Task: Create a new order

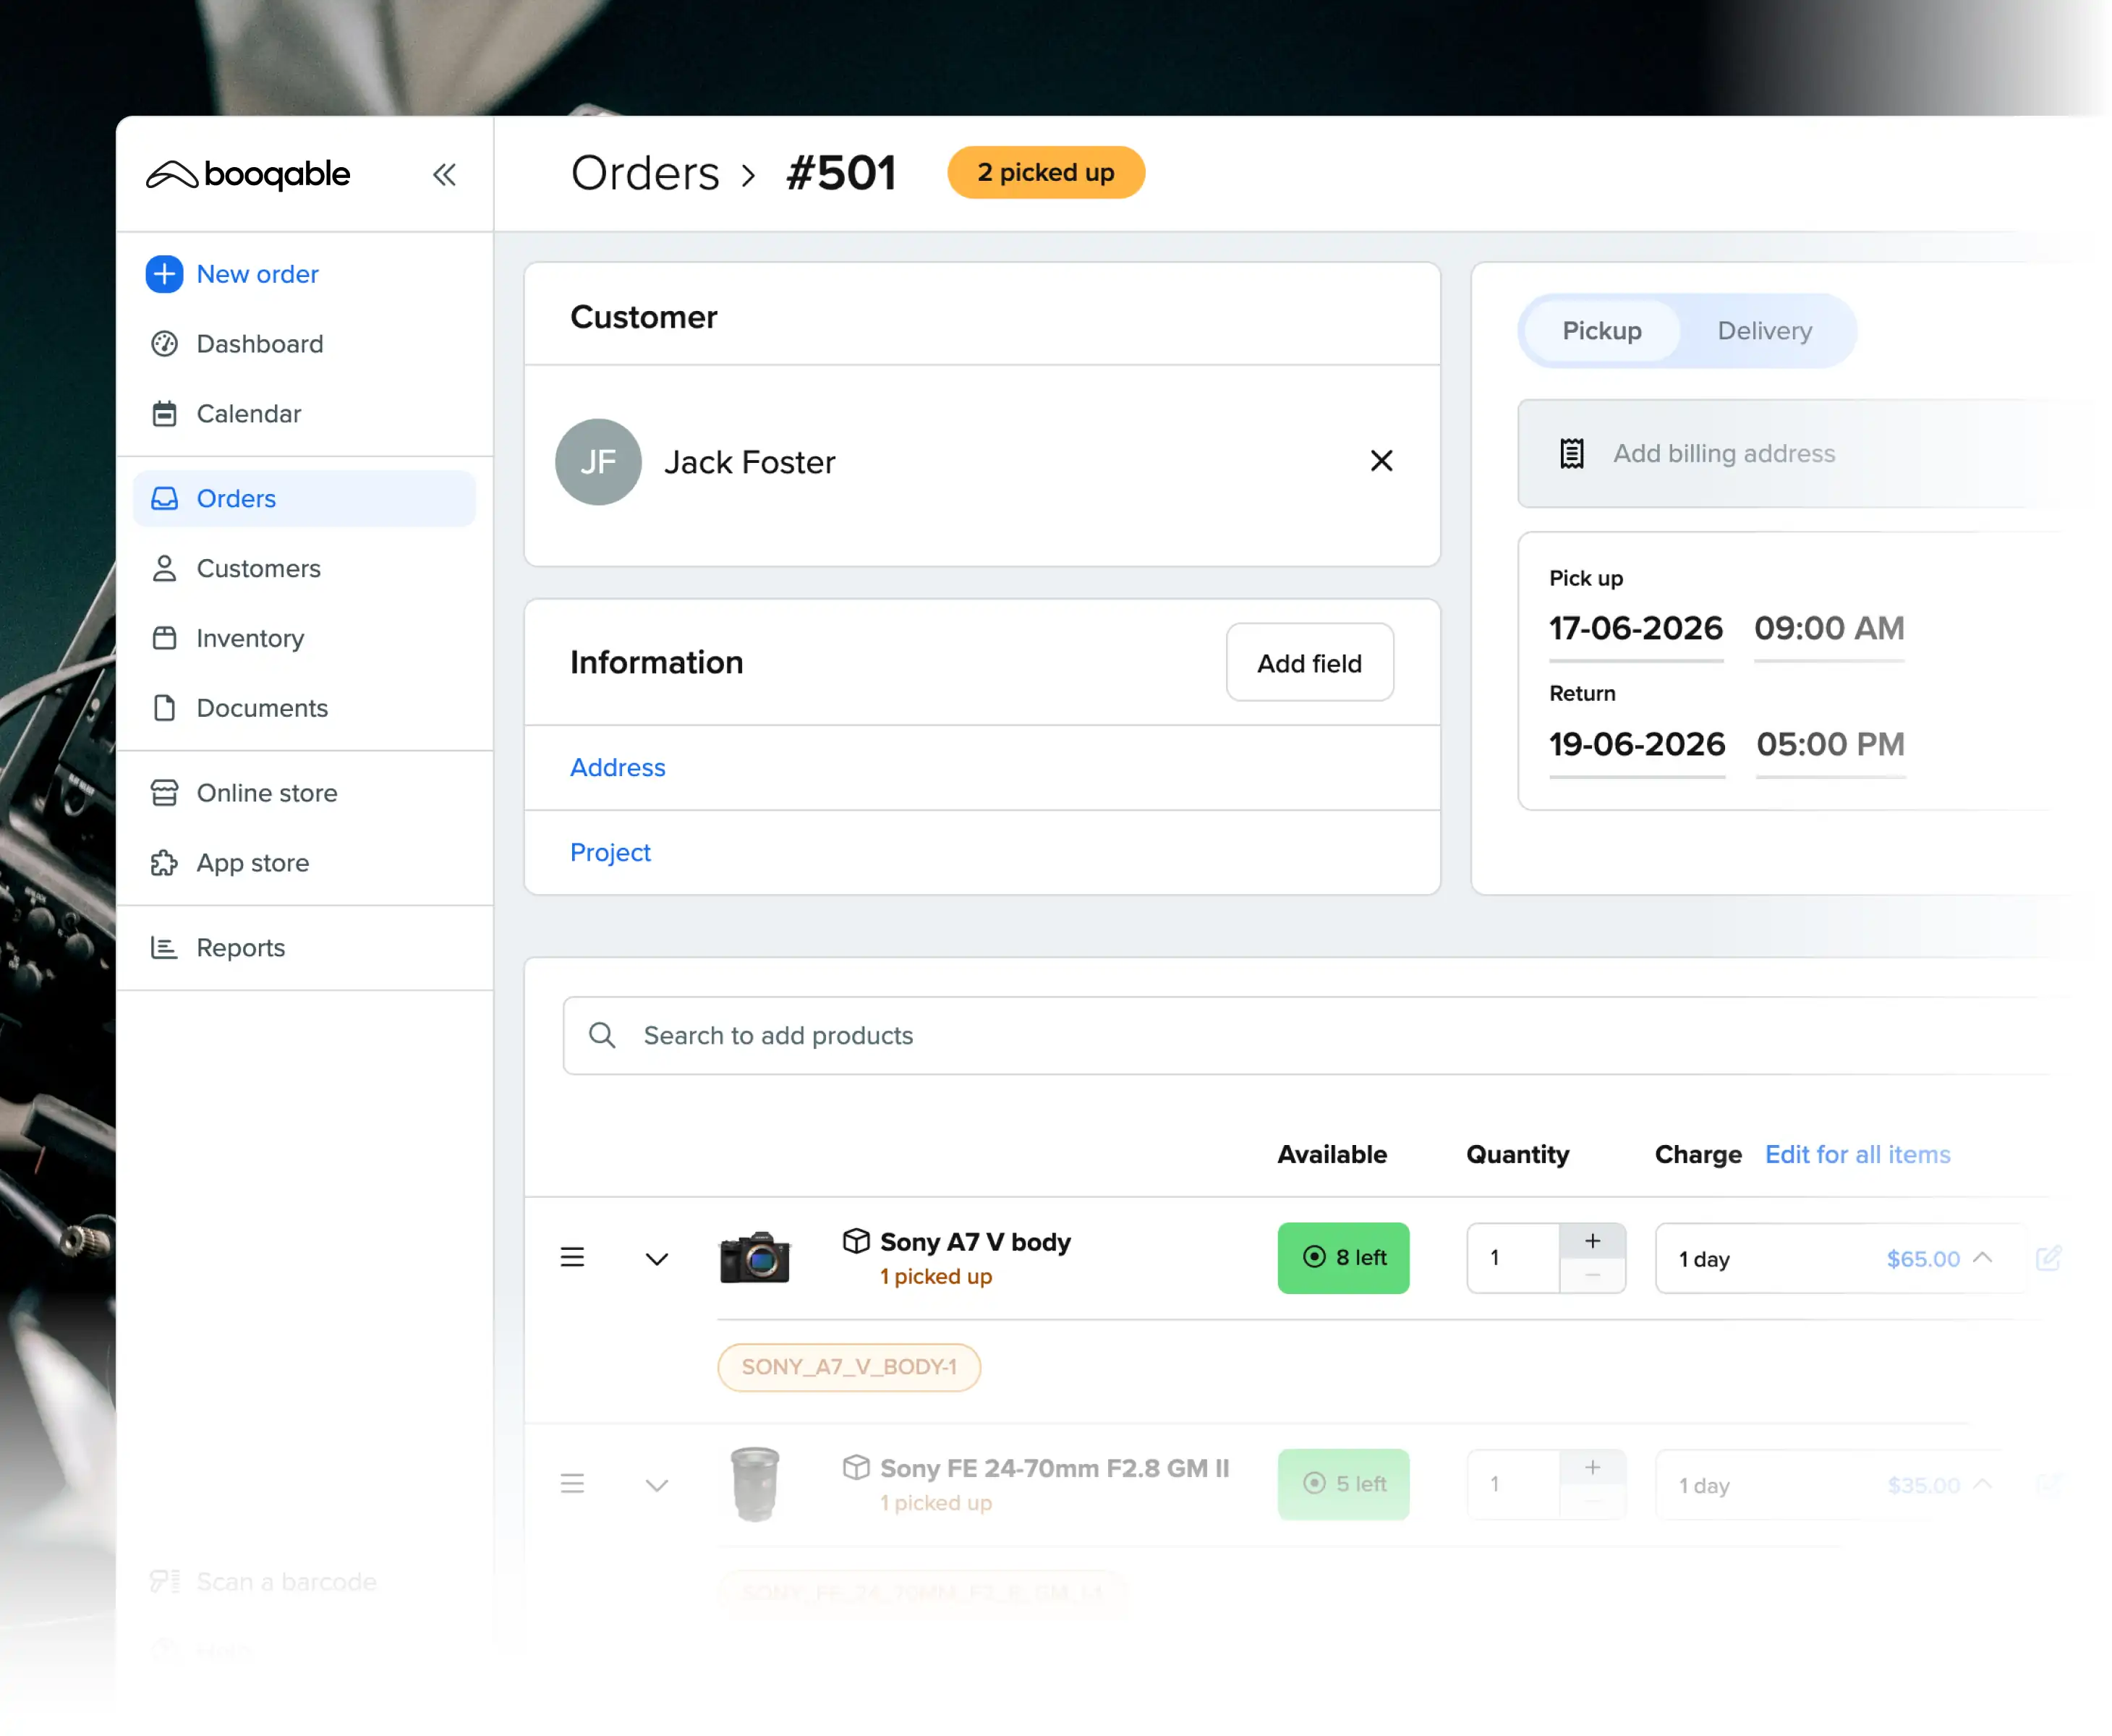Action: click(x=257, y=274)
